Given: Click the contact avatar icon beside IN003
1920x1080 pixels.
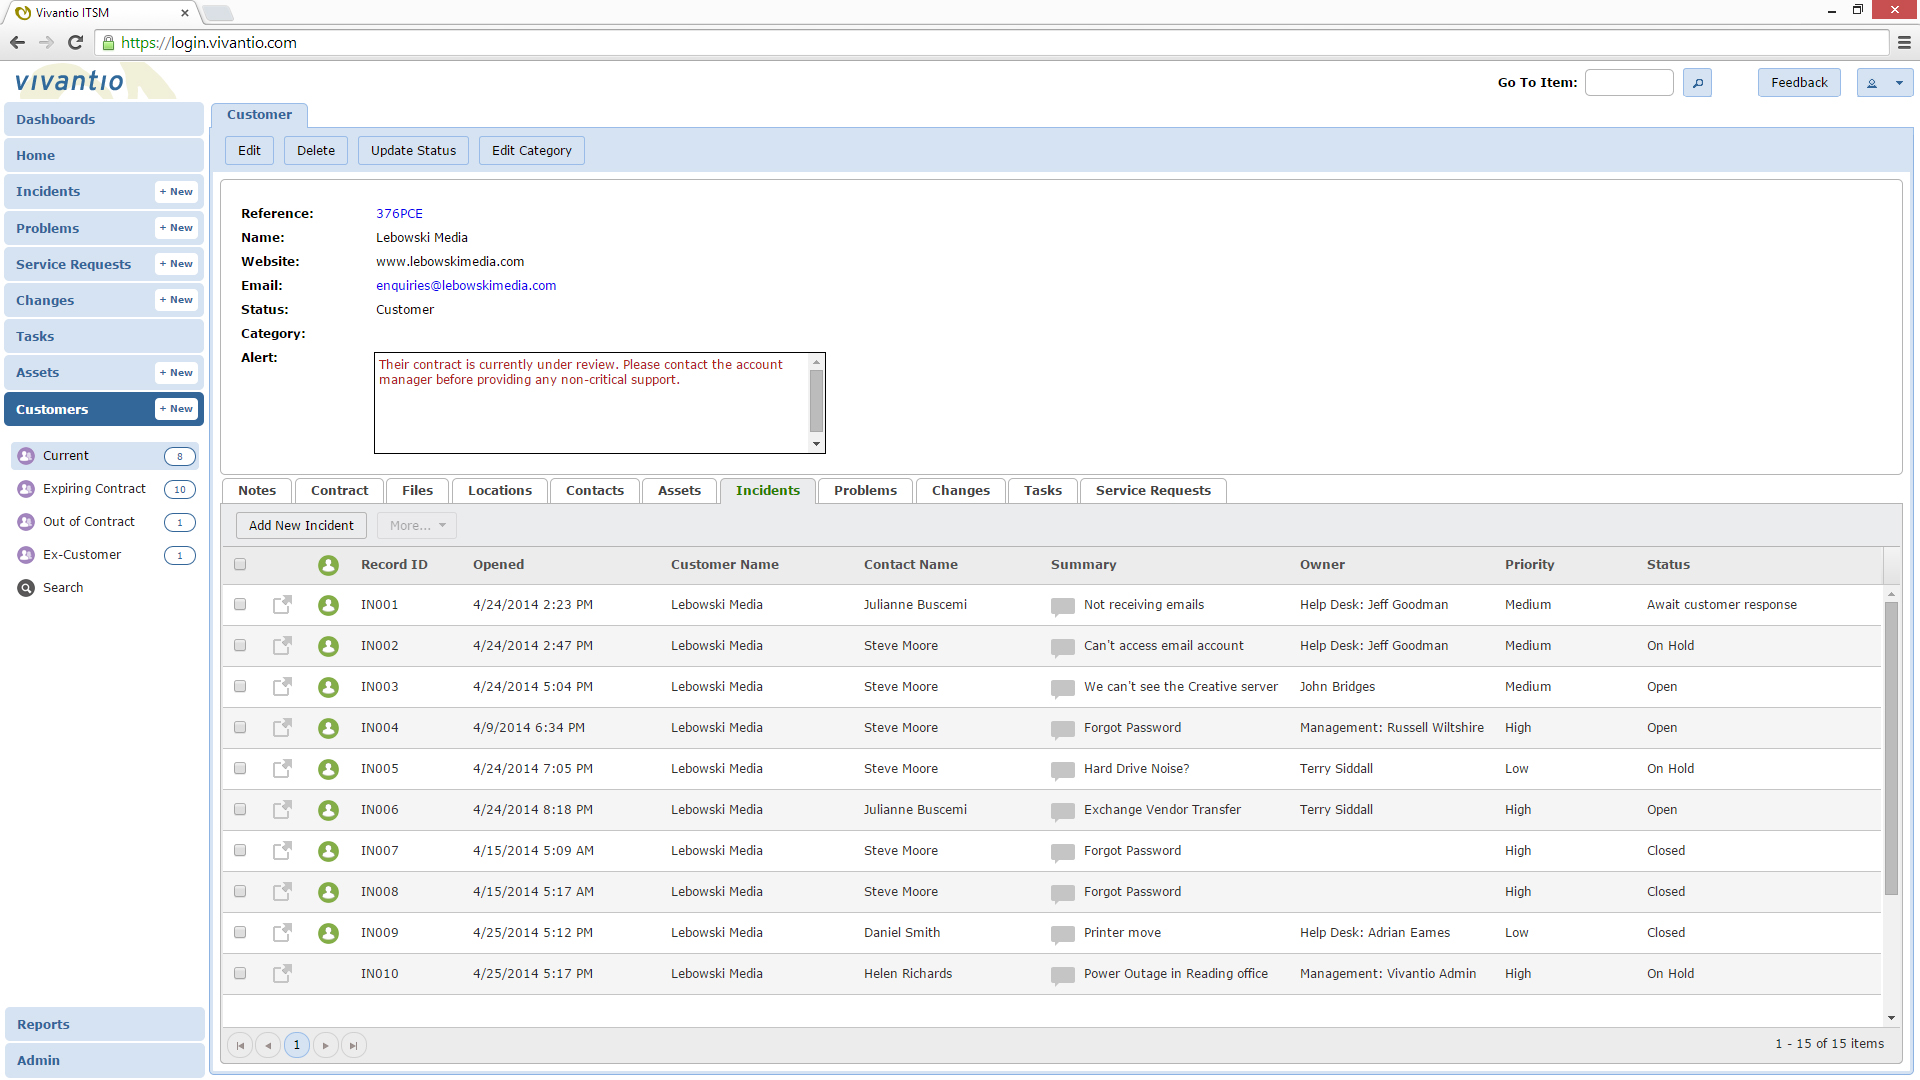Looking at the screenshot, I should pyautogui.click(x=328, y=686).
